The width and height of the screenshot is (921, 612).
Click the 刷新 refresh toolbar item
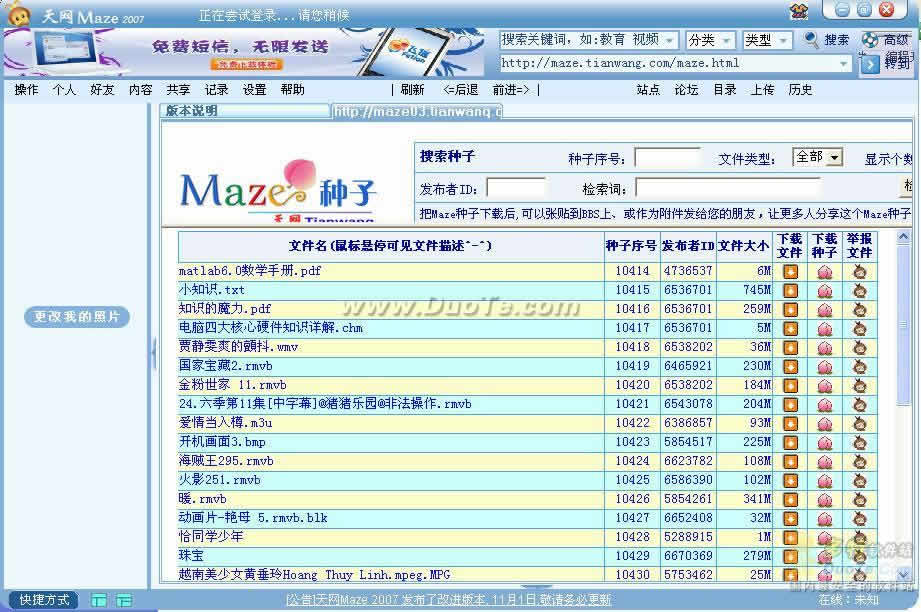(x=412, y=90)
